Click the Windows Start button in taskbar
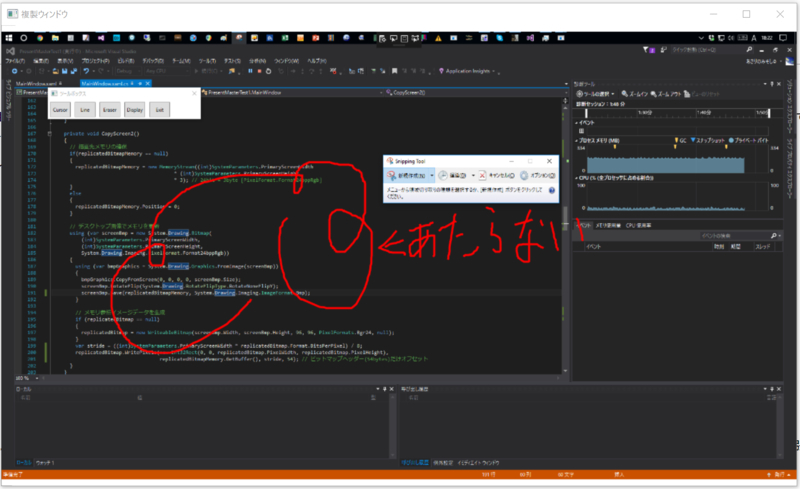This screenshot has height=489, width=800. click(9, 38)
